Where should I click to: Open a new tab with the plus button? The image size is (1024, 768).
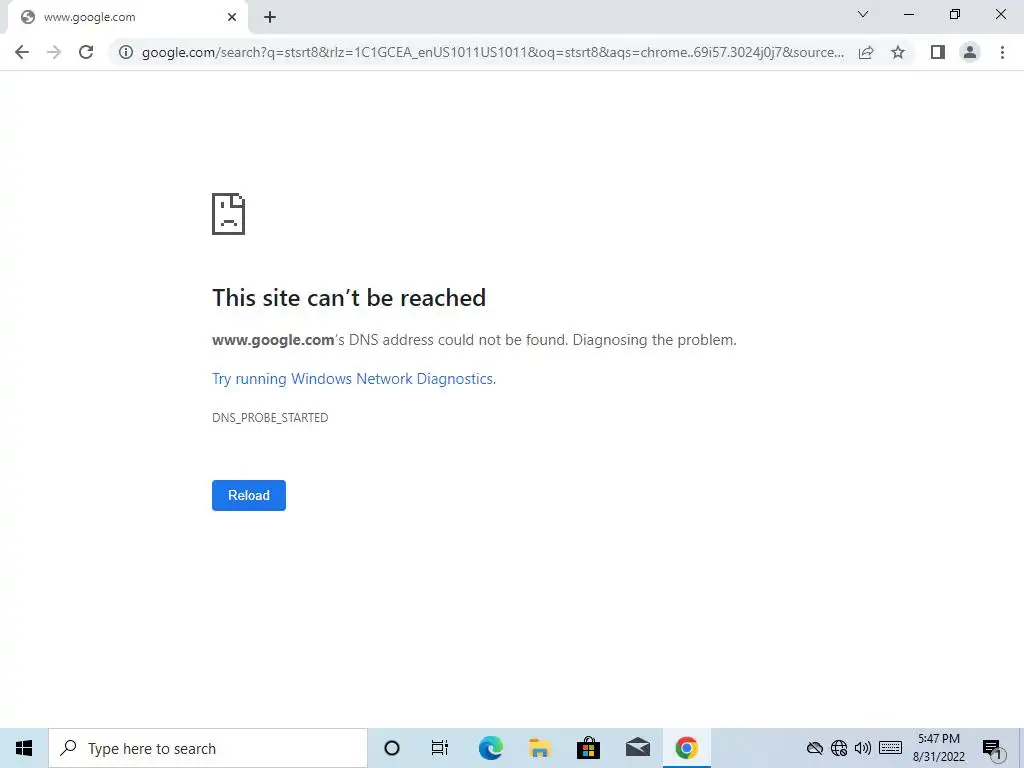pyautogui.click(x=270, y=17)
